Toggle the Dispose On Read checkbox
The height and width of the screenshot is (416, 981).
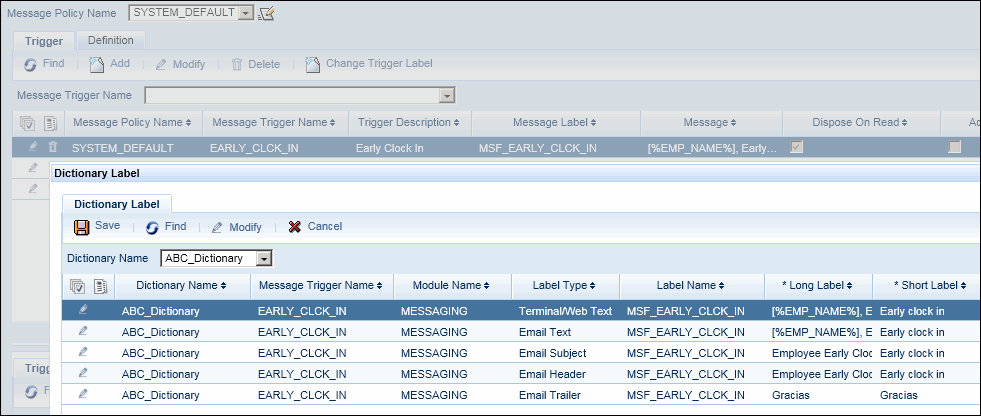796,147
